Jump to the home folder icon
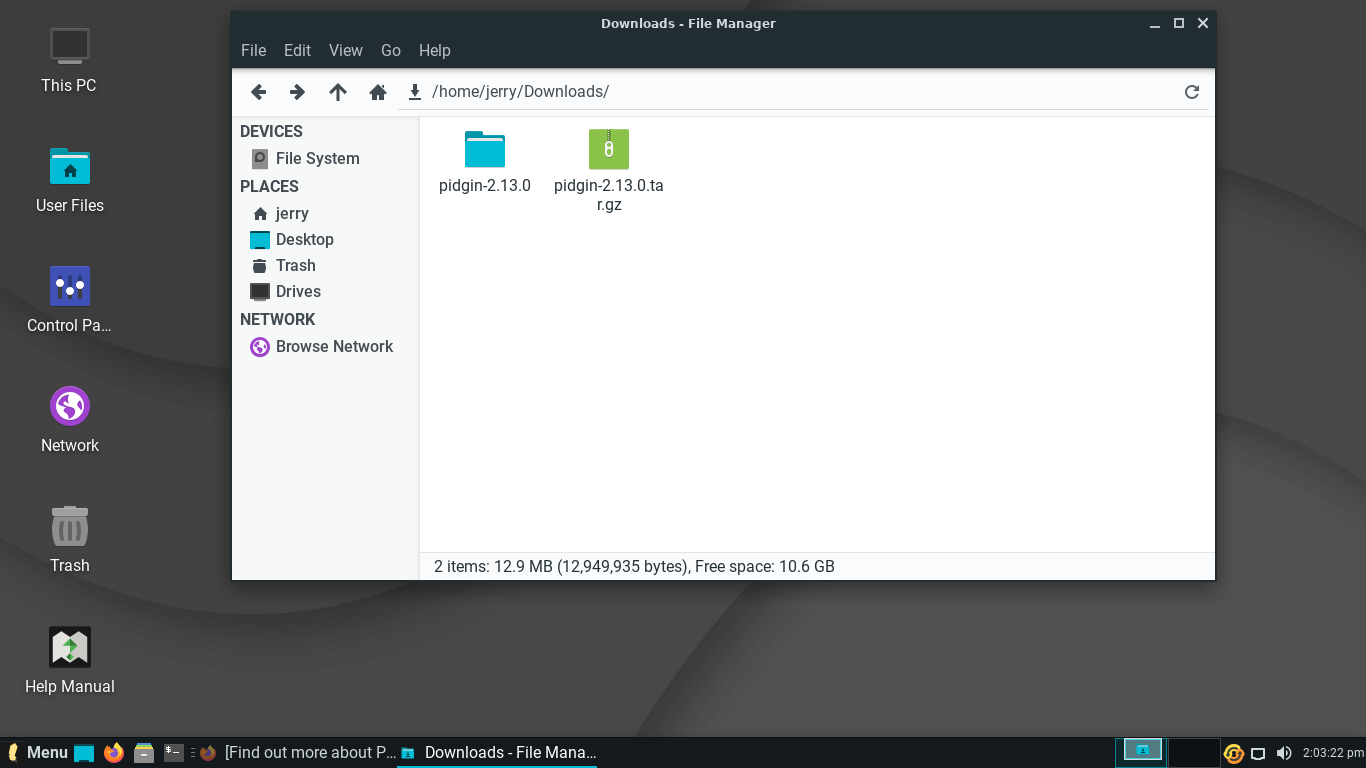 pyautogui.click(x=377, y=92)
